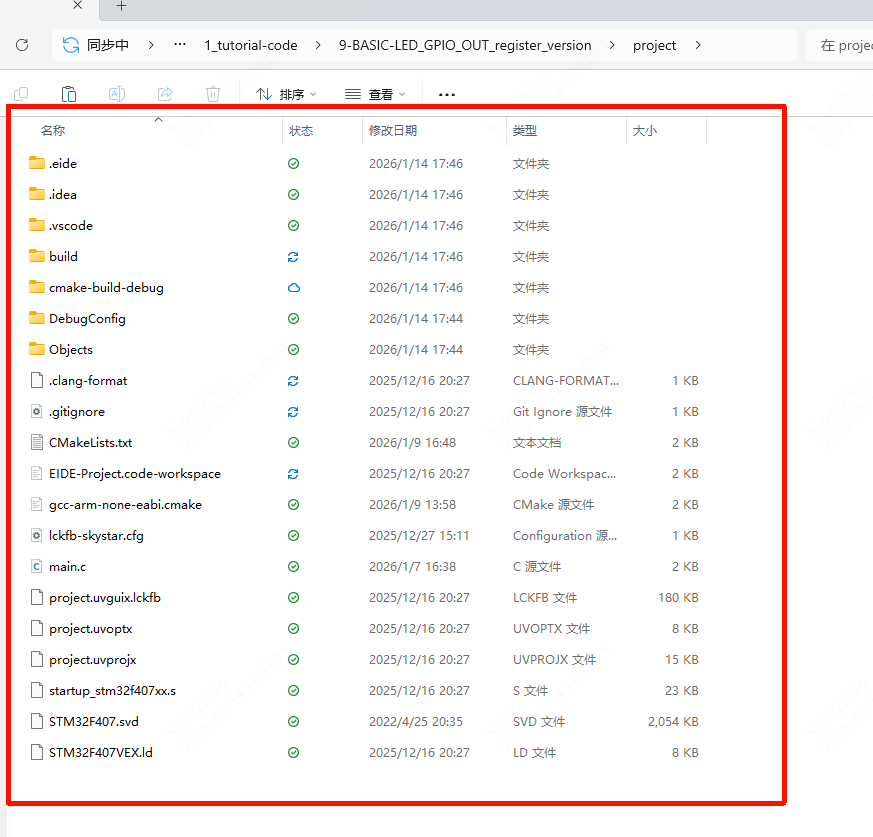Sort by the 大小 column header
Image resolution: width=873 pixels, height=837 pixels.
pyautogui.click(x=645, y=131)
